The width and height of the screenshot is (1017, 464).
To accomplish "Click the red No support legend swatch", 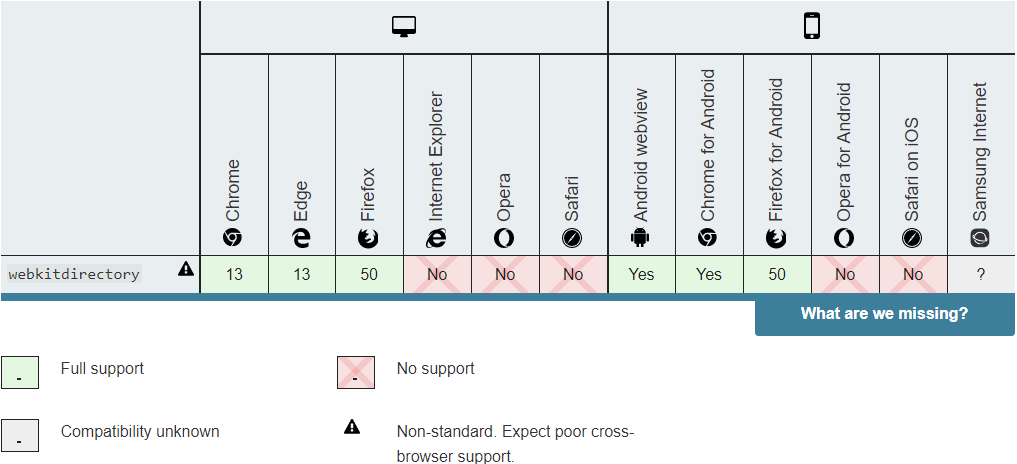I will [x=356, y=372].
